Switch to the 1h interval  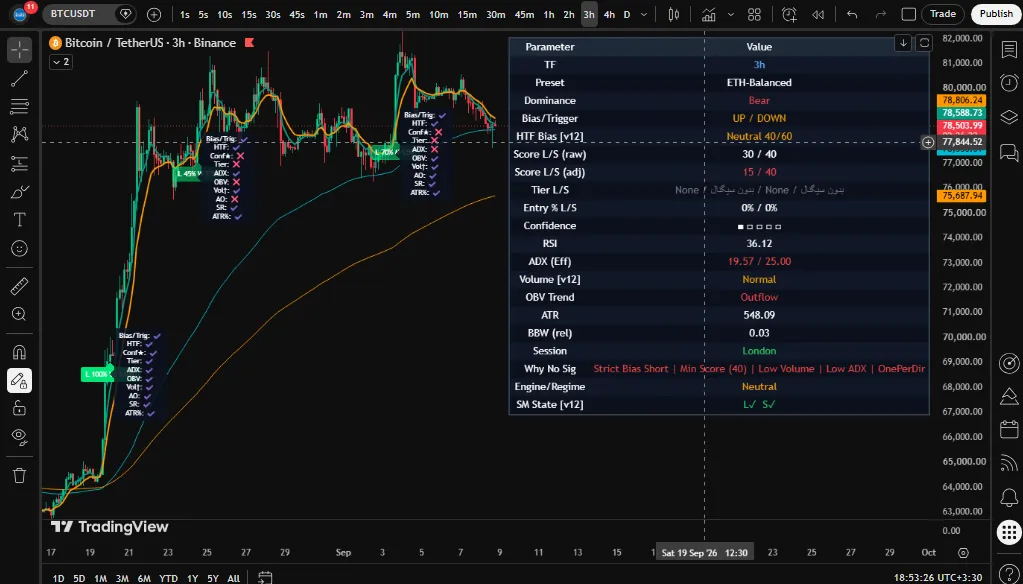click(549, 14)
